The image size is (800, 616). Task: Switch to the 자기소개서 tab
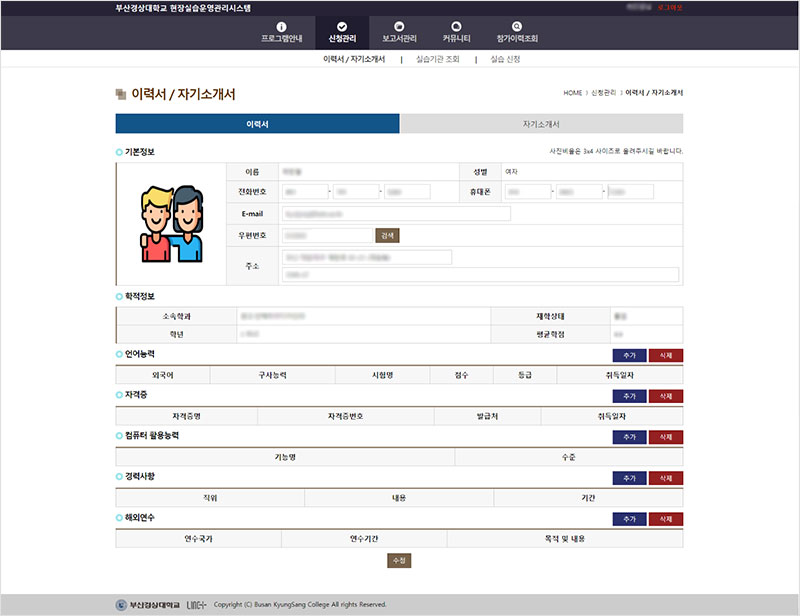(x=541, y=124)
